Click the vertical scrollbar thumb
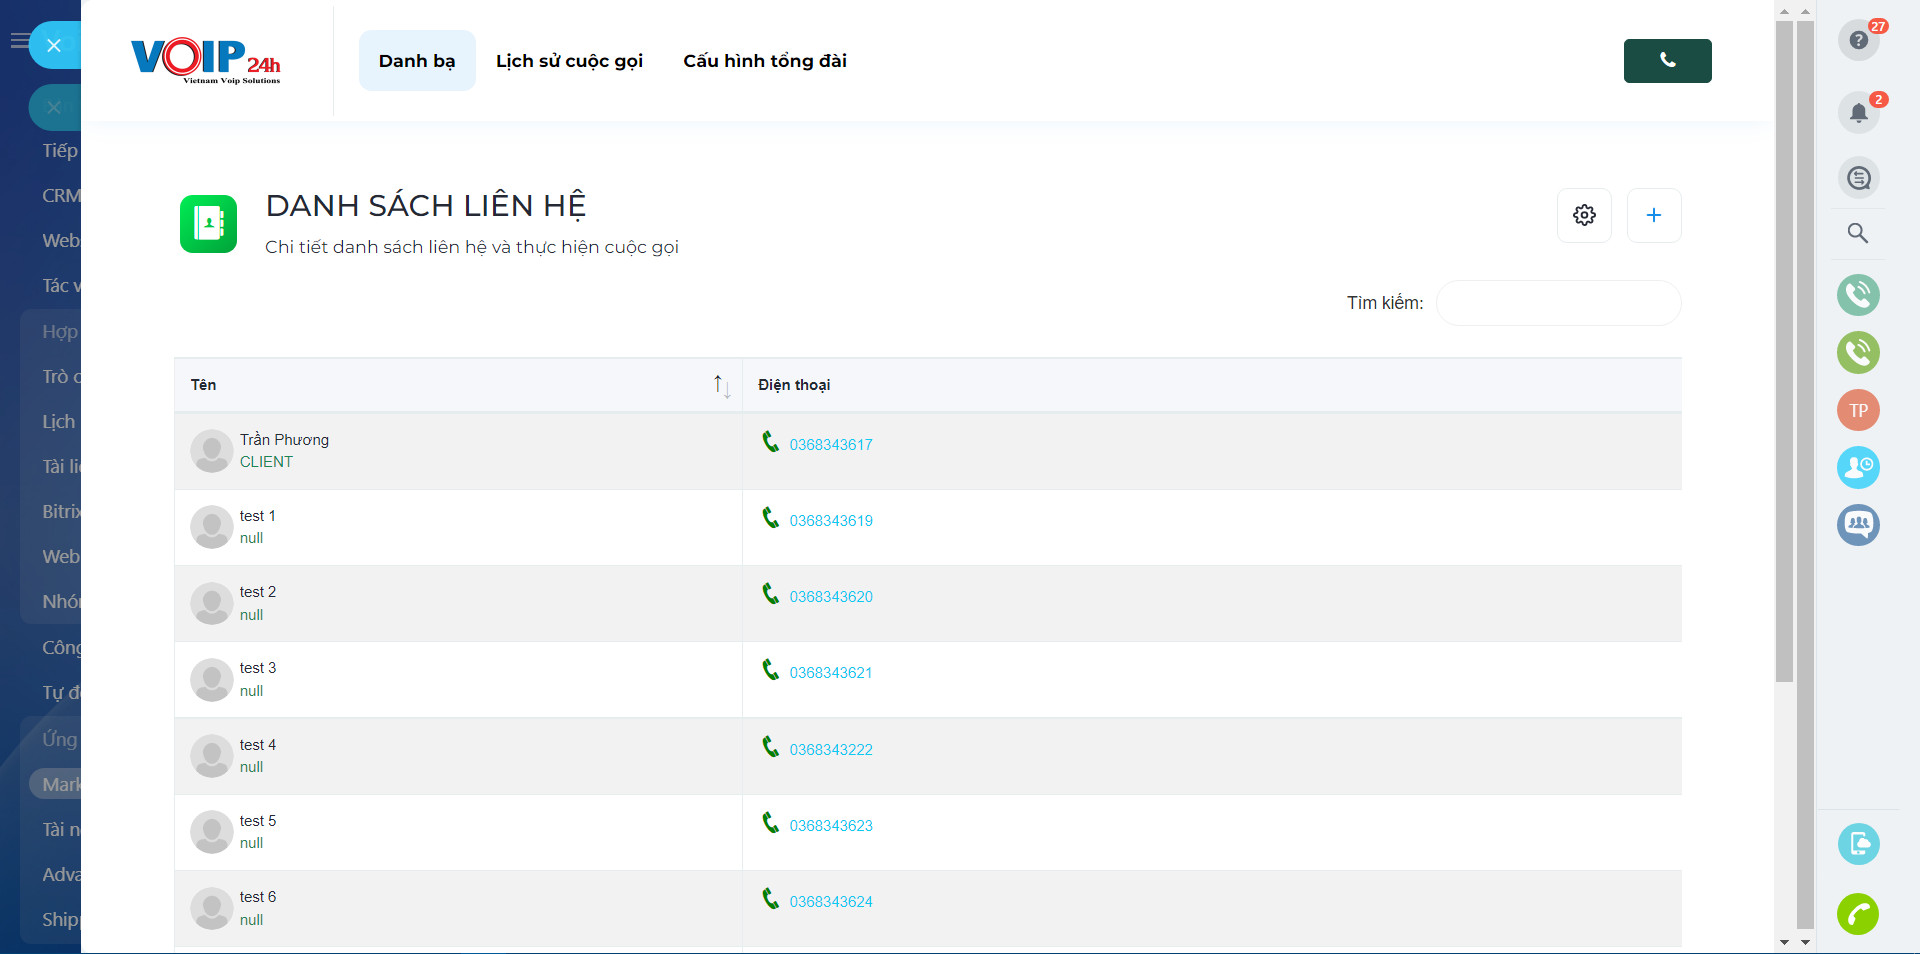1920x954 pixels. [x=1784, y=350]
